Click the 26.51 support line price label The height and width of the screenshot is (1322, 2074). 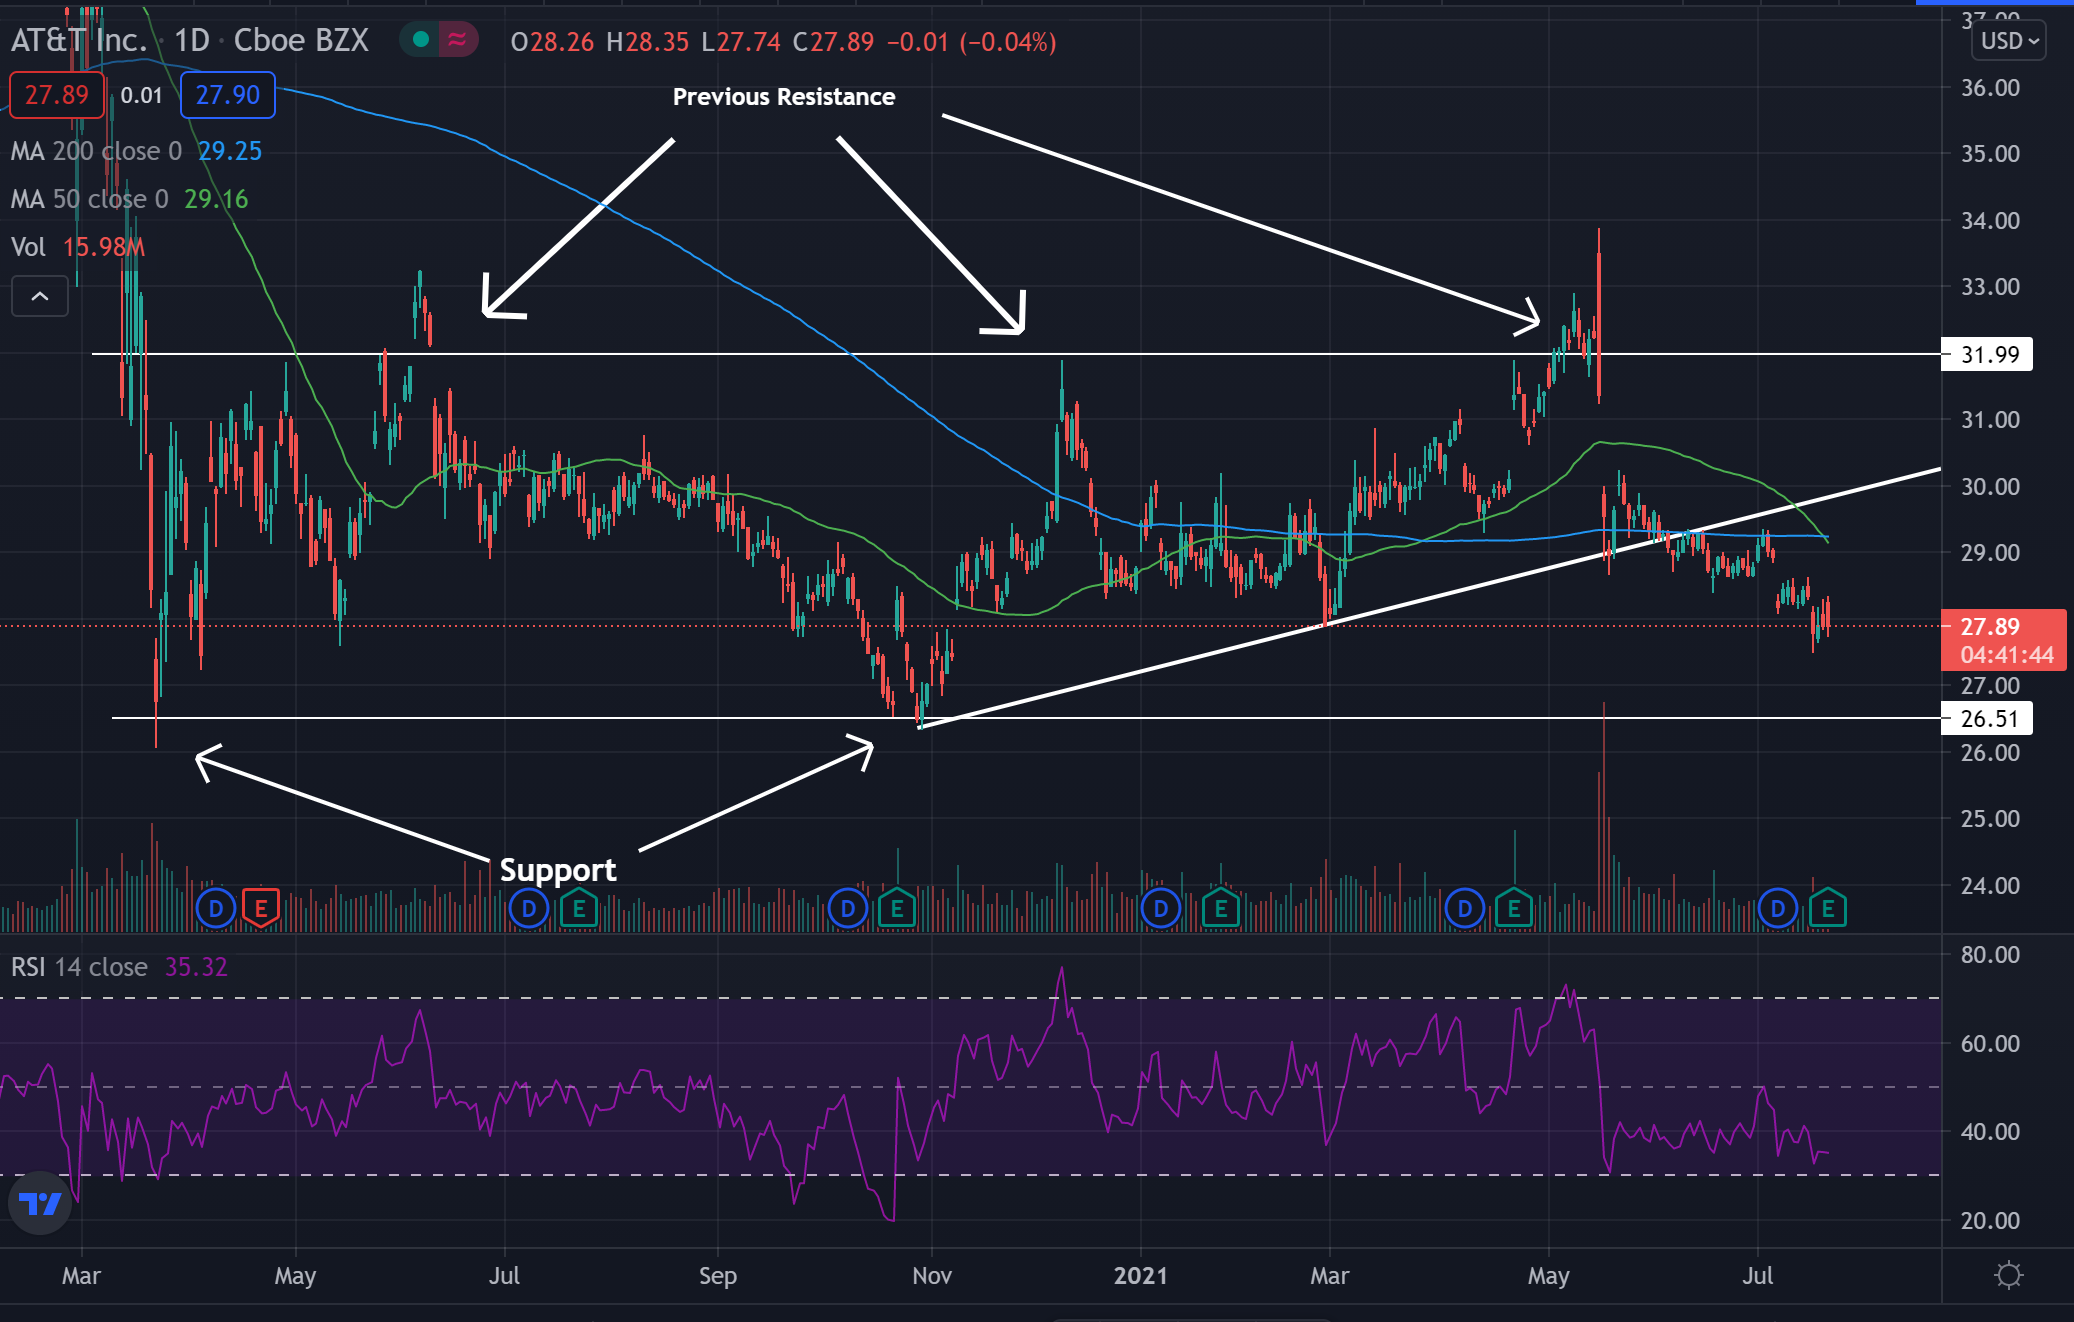[x=1988, y=718]
